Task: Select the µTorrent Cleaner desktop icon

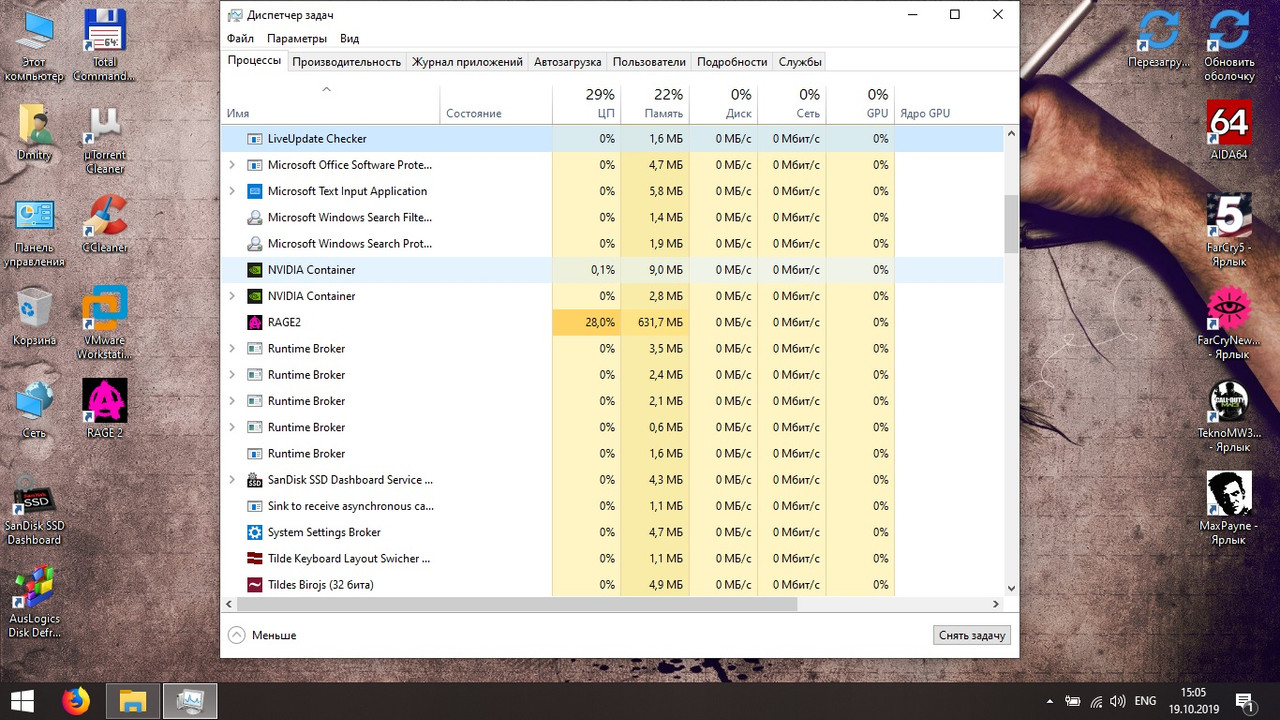Action: coord(104,140)
